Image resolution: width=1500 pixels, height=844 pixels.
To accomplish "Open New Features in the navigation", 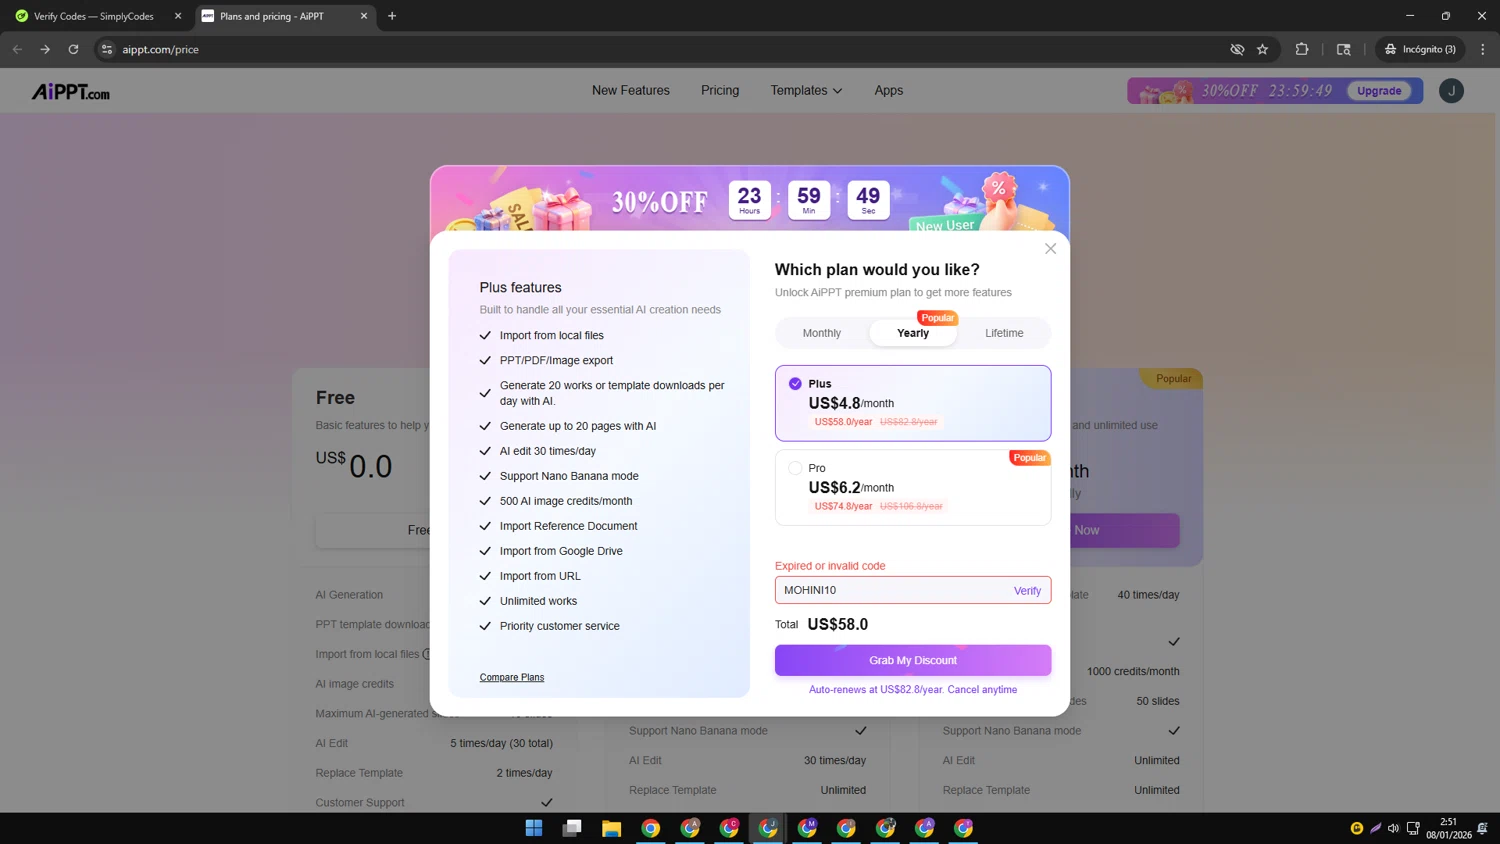I will pyautogui.click(x=631, y=90).
